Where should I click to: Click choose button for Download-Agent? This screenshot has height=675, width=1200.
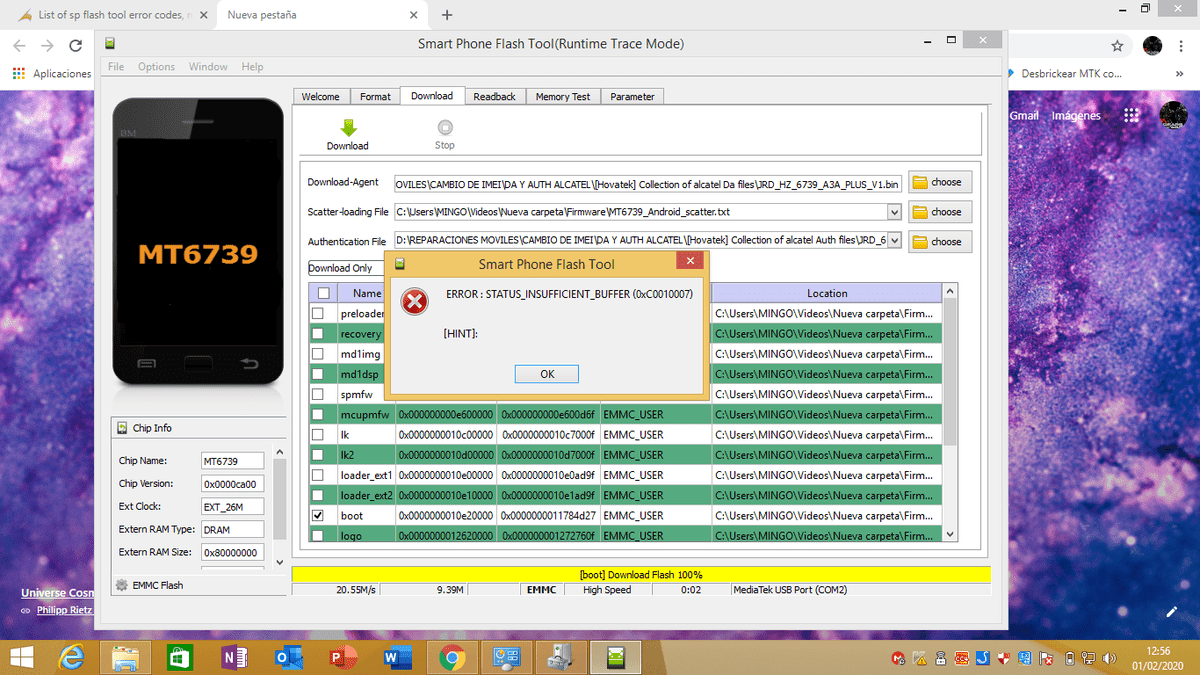[x=940, y=182]
